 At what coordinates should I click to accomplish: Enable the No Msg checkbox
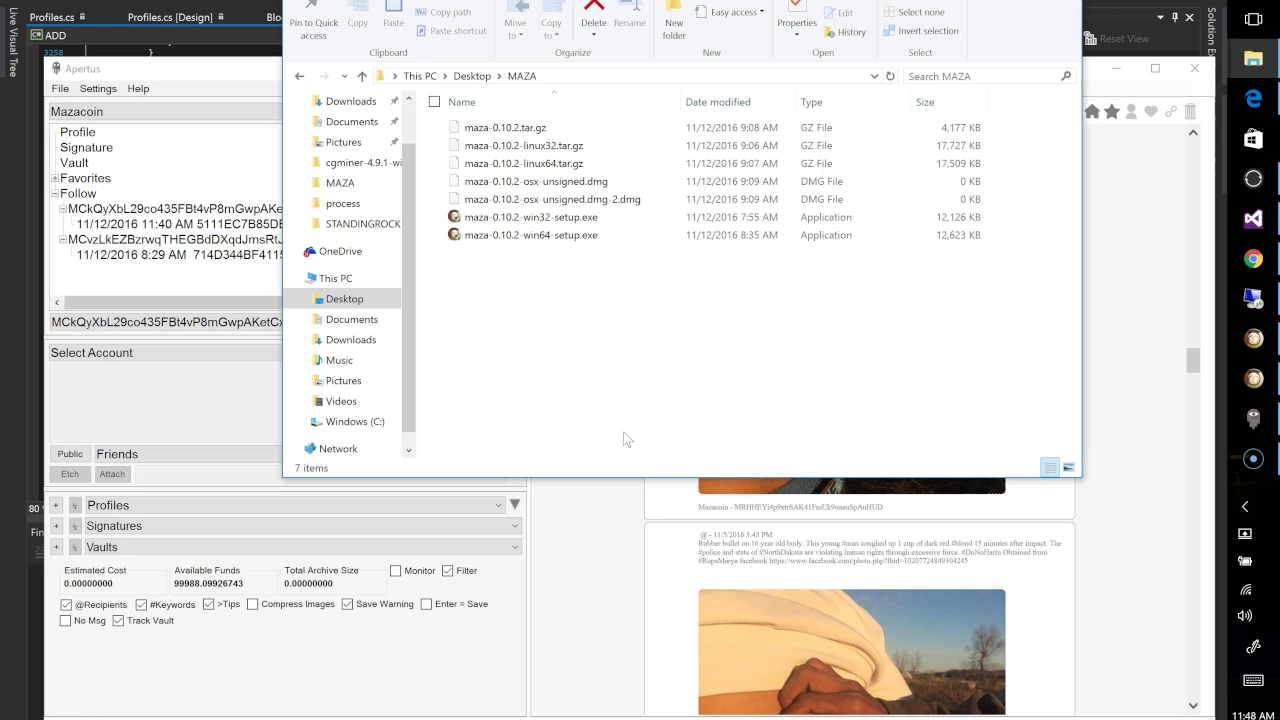click(x=66, y=621)
